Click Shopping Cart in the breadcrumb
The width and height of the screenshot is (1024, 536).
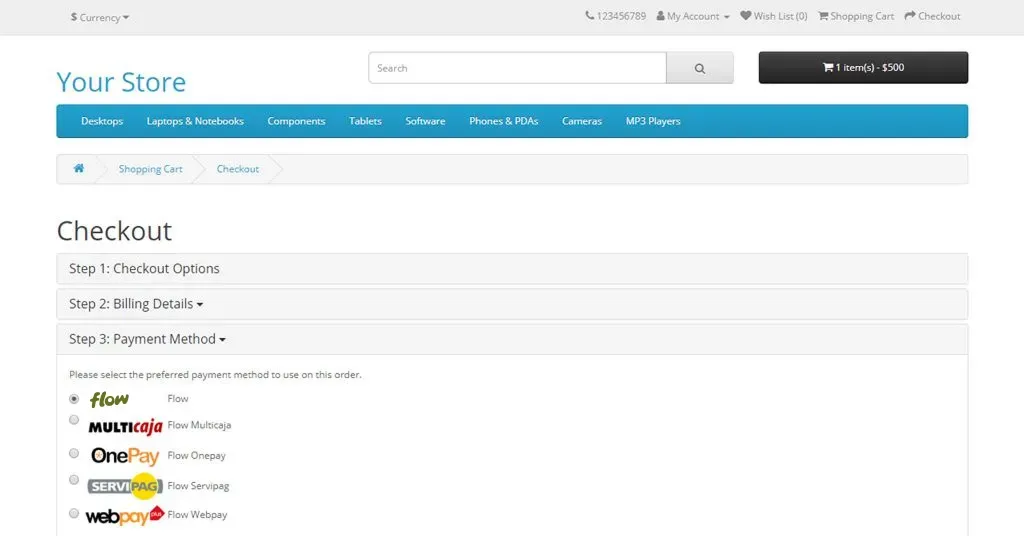pos(150,169)
